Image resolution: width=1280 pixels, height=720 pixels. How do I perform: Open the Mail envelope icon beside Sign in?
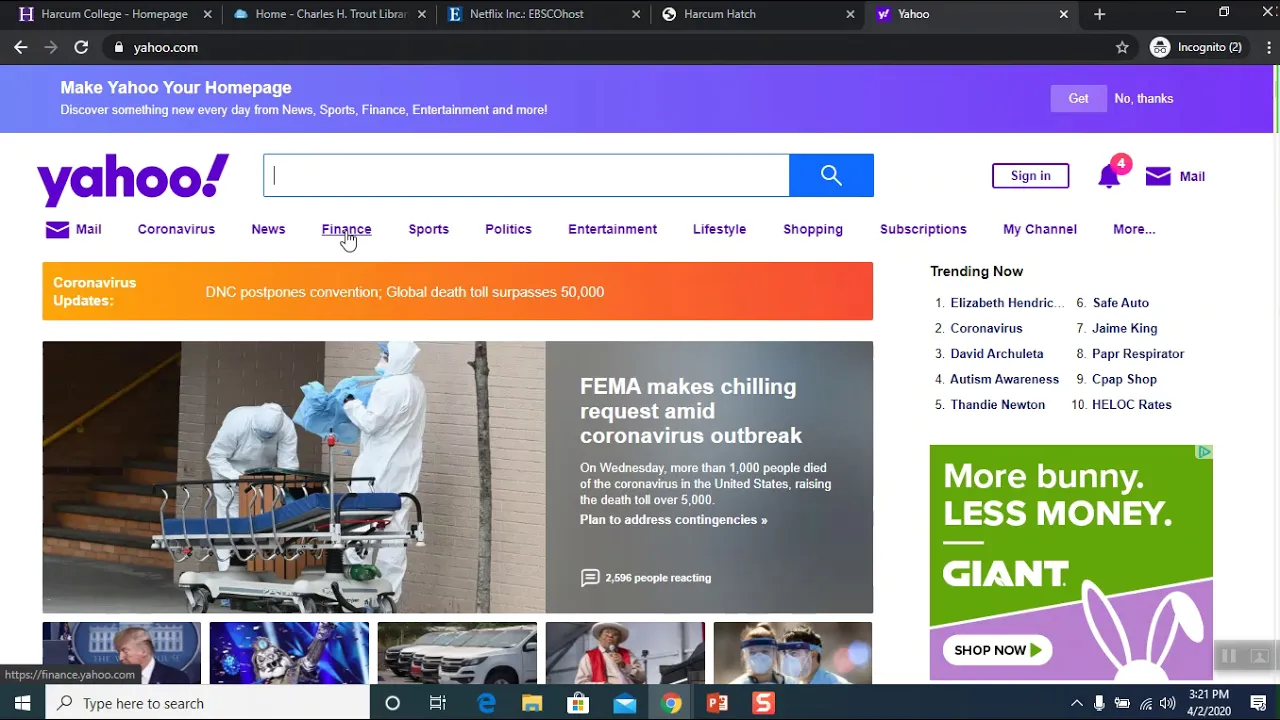click(x=1158, y=176)
